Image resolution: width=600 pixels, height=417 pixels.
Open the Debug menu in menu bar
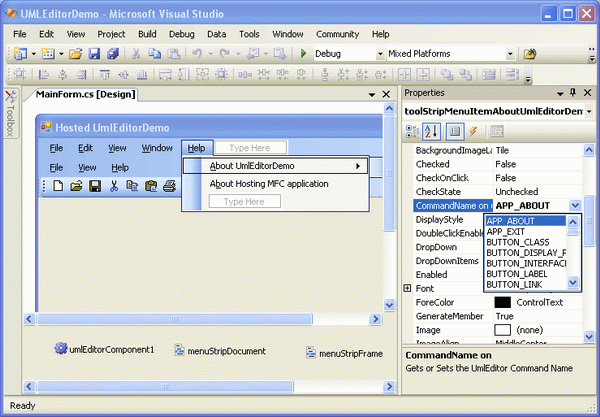[182, 34]
